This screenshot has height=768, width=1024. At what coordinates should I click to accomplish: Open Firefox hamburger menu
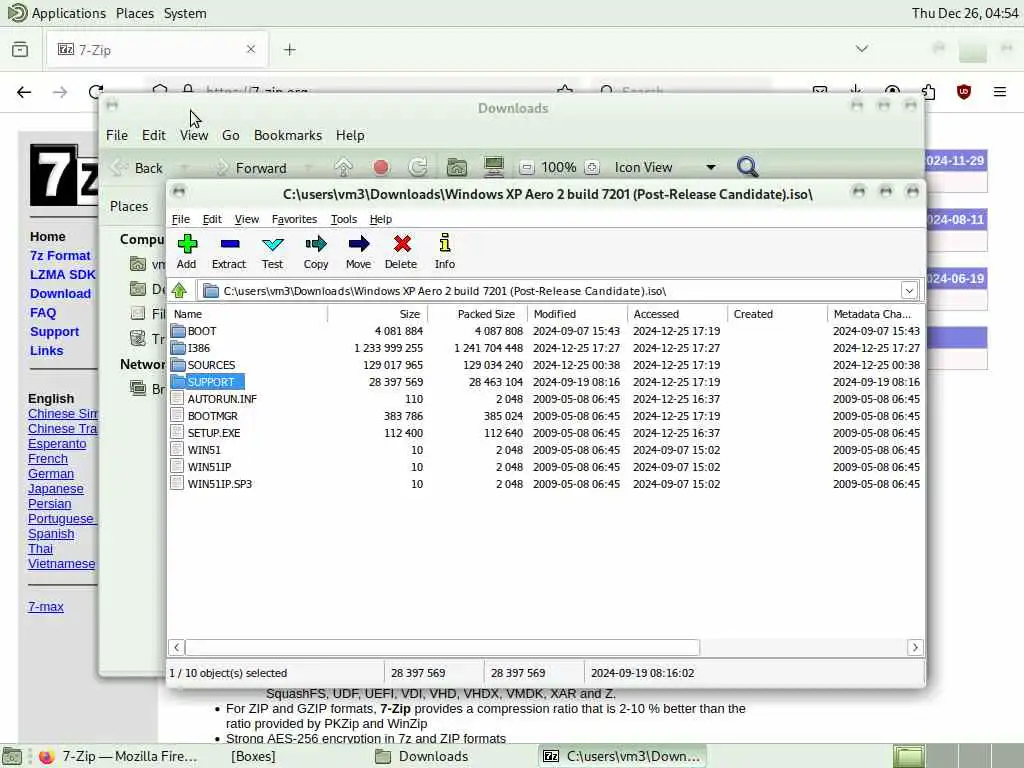(x=1000, y=92)
